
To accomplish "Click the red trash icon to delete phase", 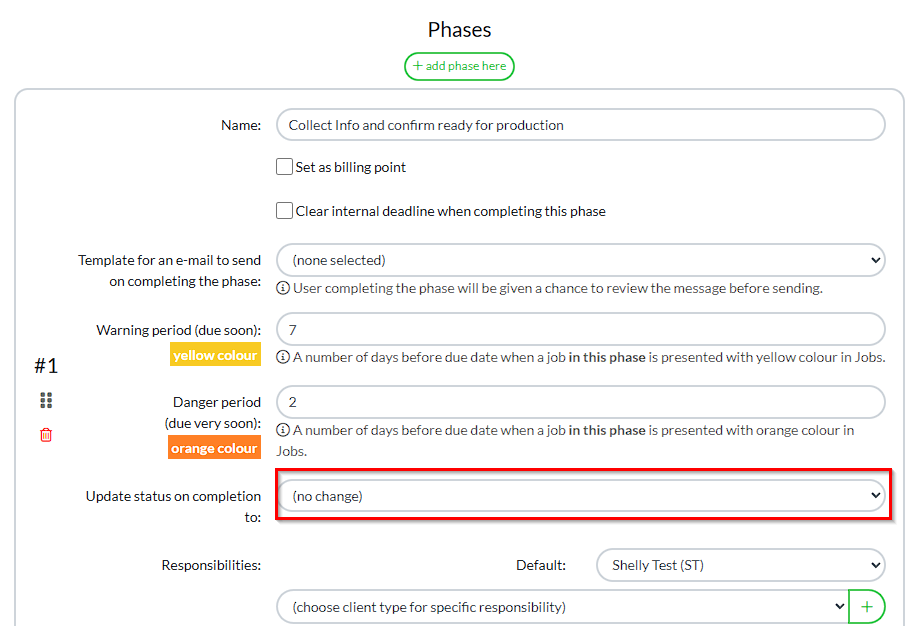I will click(46, 435).
